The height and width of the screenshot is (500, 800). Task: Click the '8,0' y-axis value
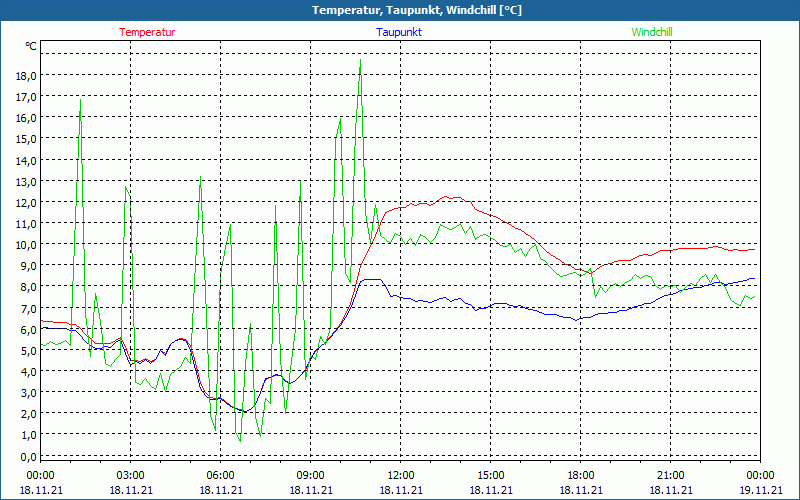(29, 287)
